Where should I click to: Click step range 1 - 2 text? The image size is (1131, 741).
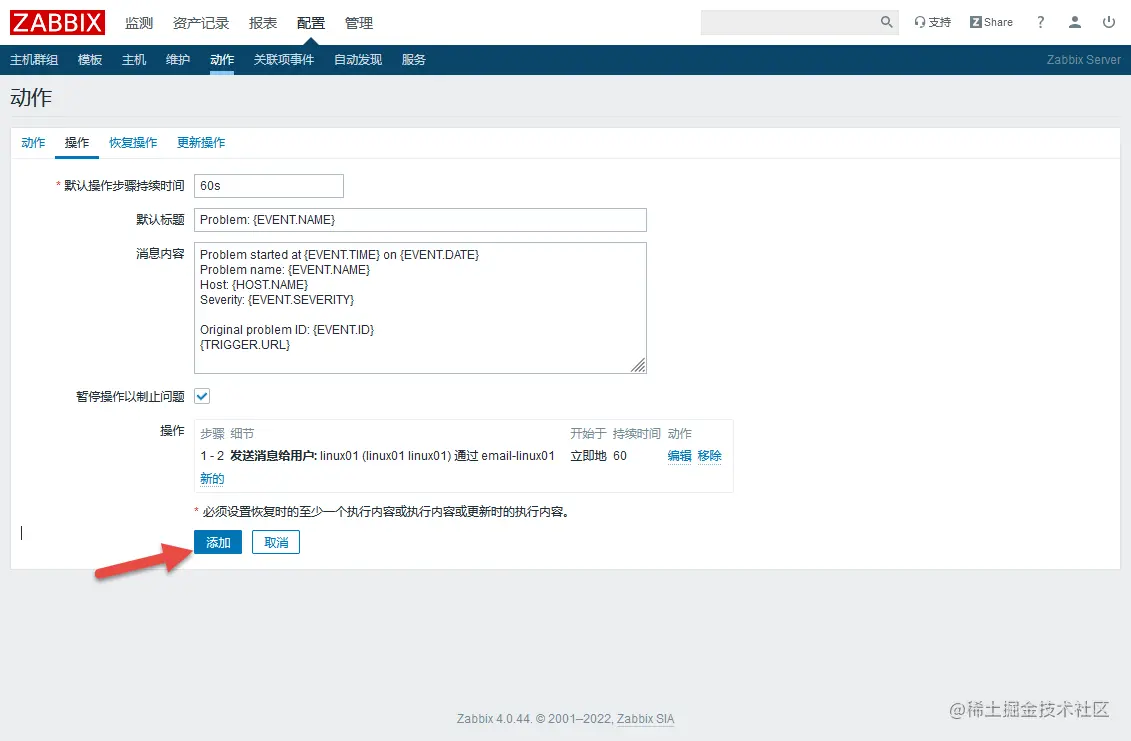click(212, 456)
